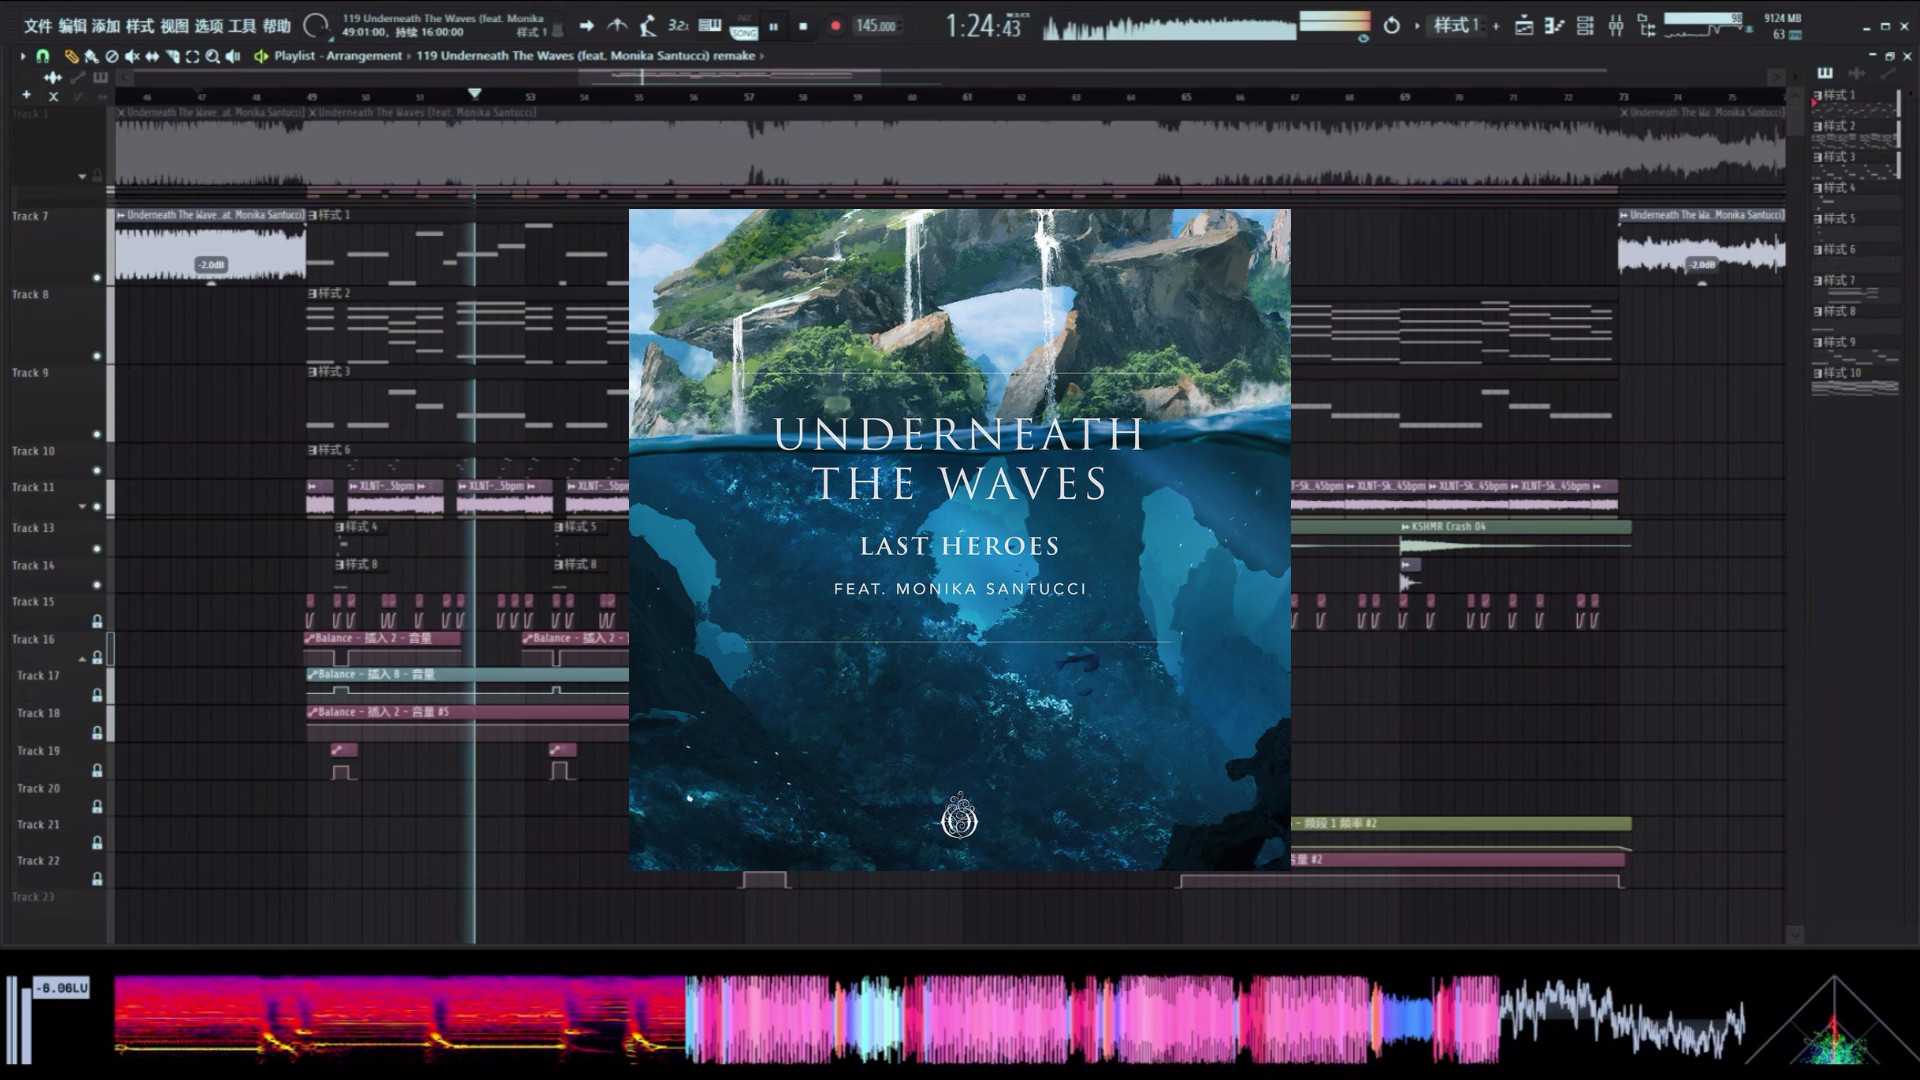Click the 145.000 tempo field

876,26
